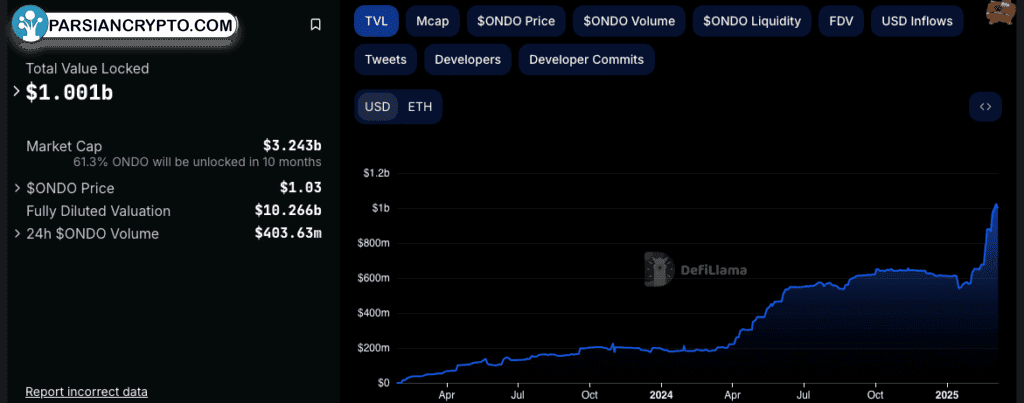
Task: Expand the Total Value Locked breakdown
Action: [17, 91]
